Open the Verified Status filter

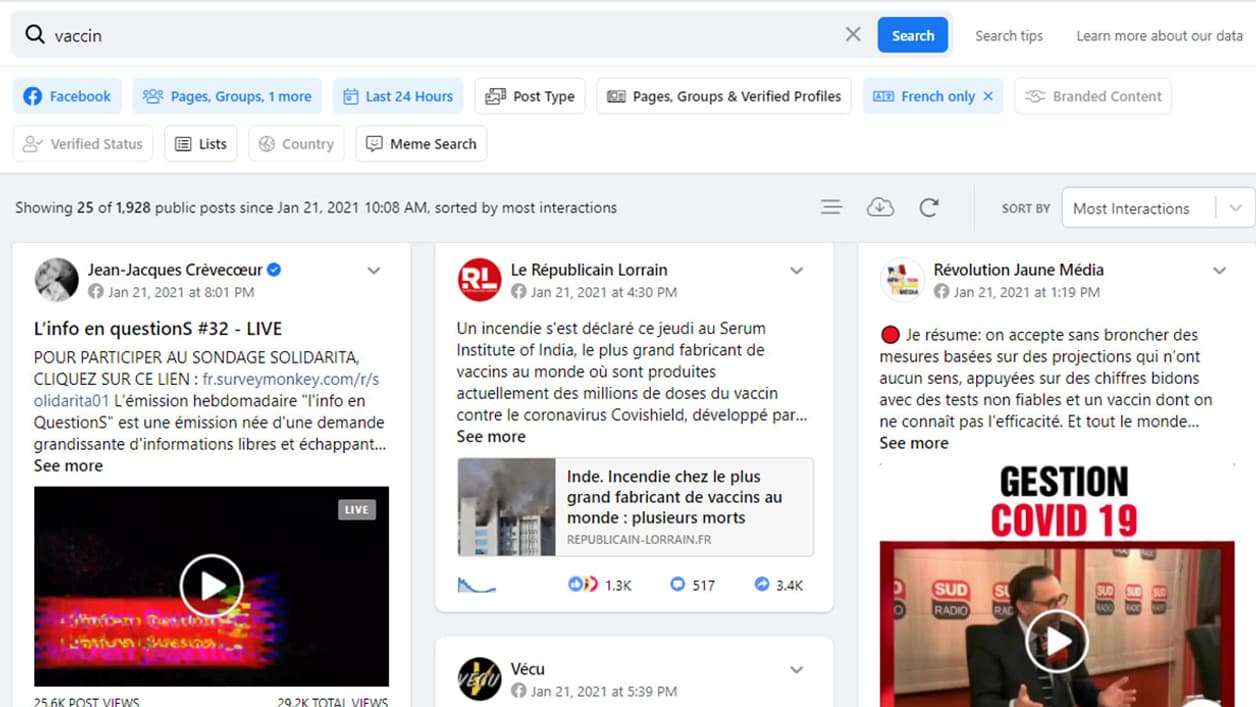point(83,144)
